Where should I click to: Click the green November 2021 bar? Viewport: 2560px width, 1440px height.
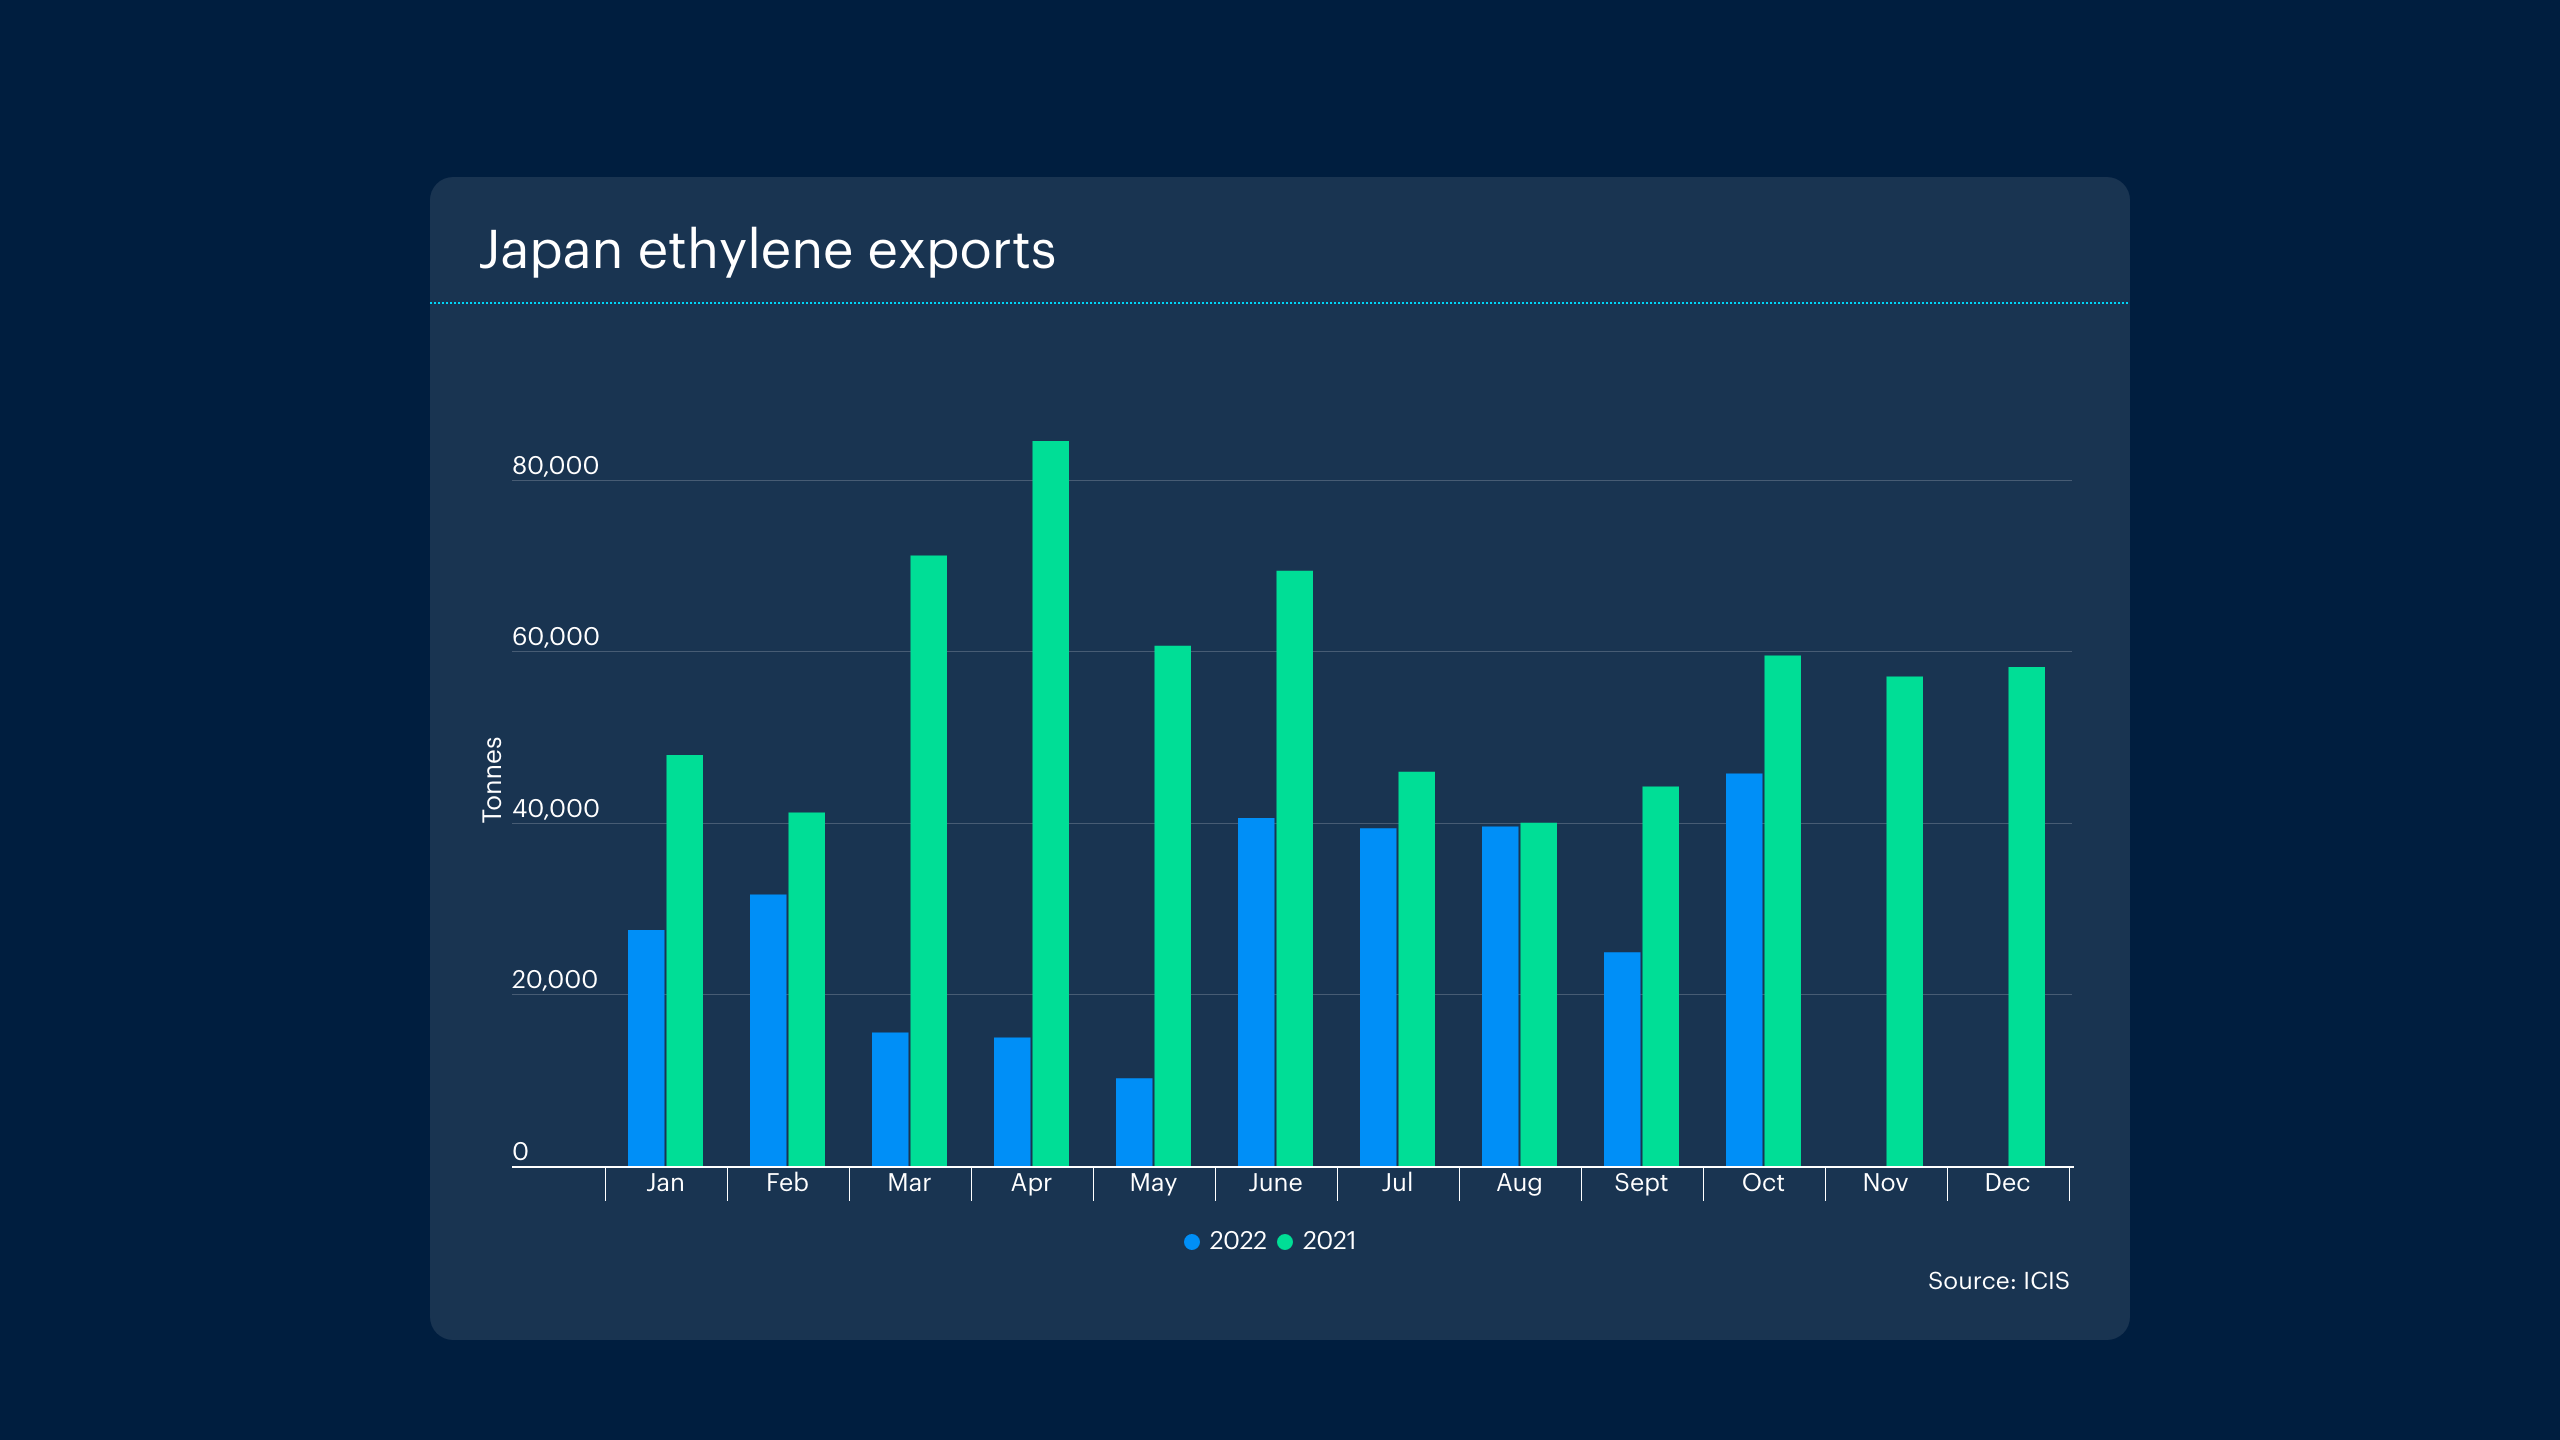click(1904, 921)
